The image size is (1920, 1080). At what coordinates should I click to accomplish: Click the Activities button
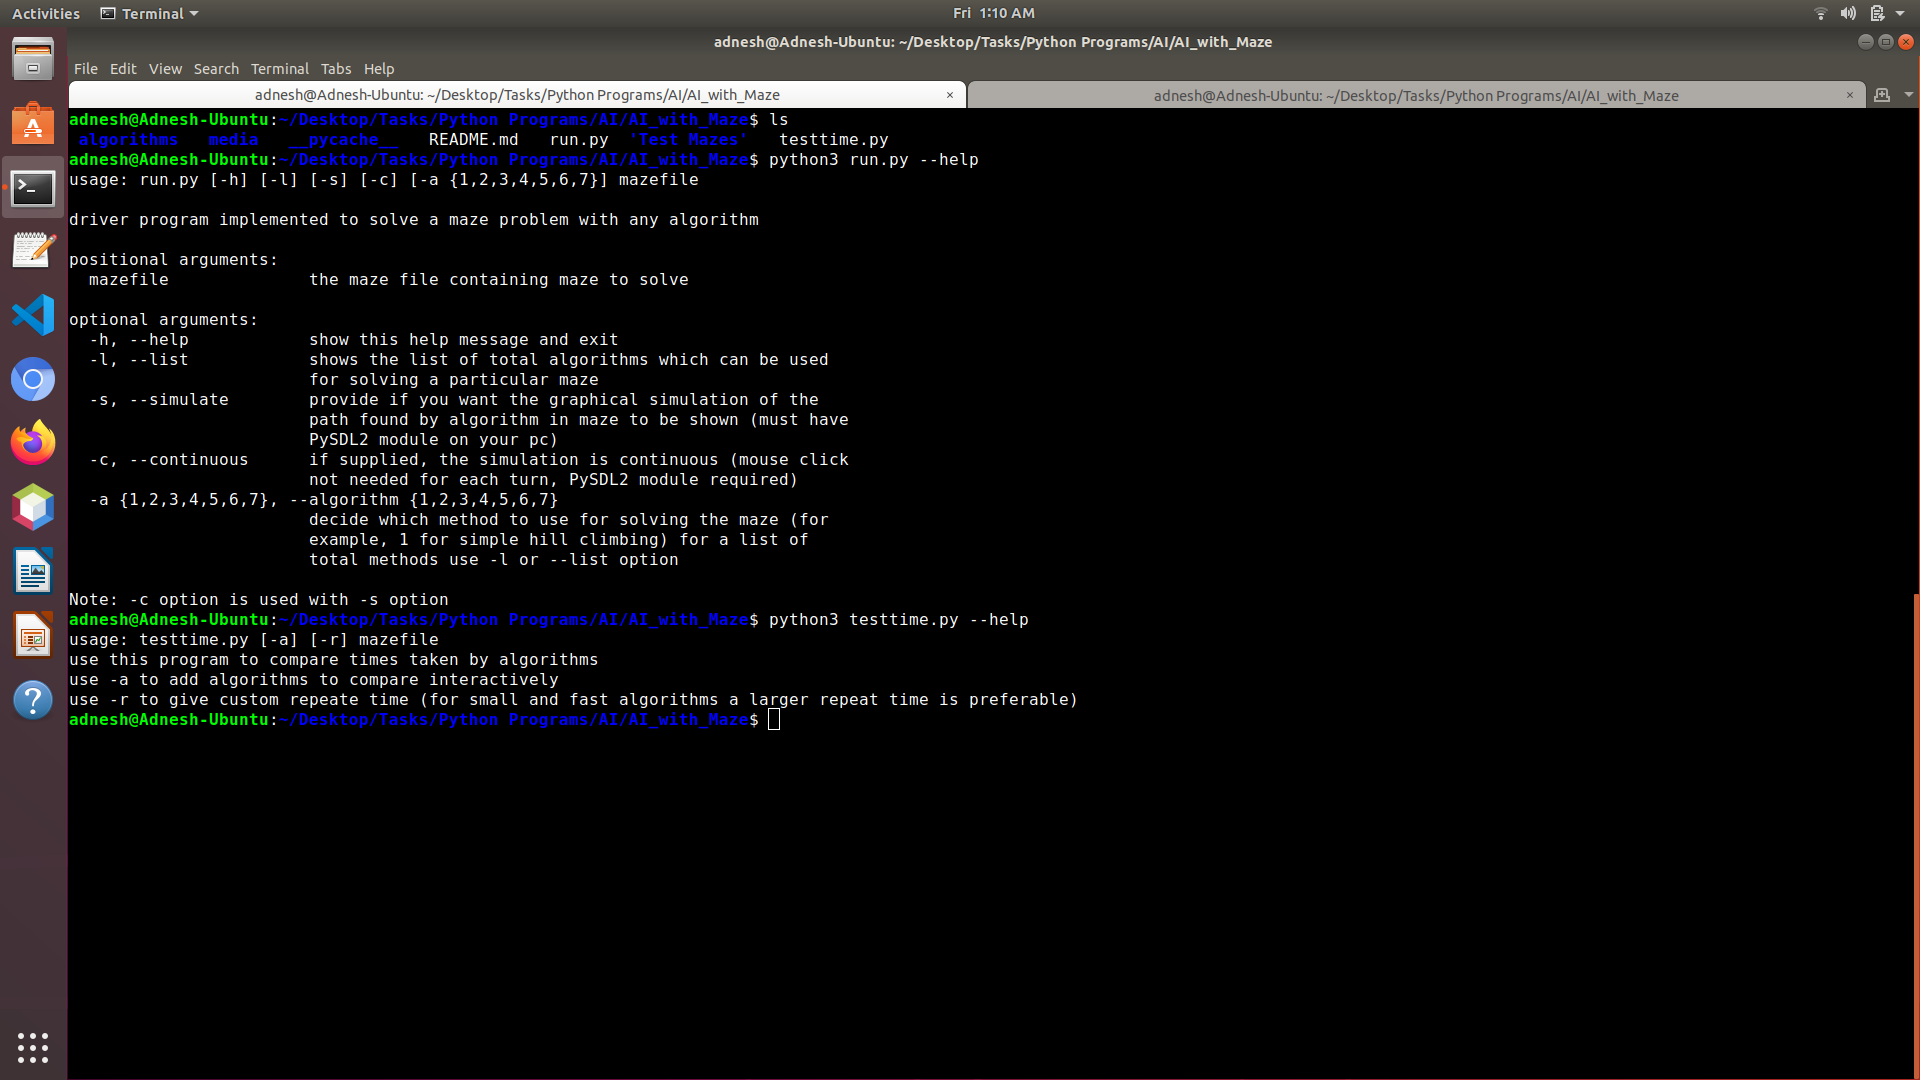[46, 13]
